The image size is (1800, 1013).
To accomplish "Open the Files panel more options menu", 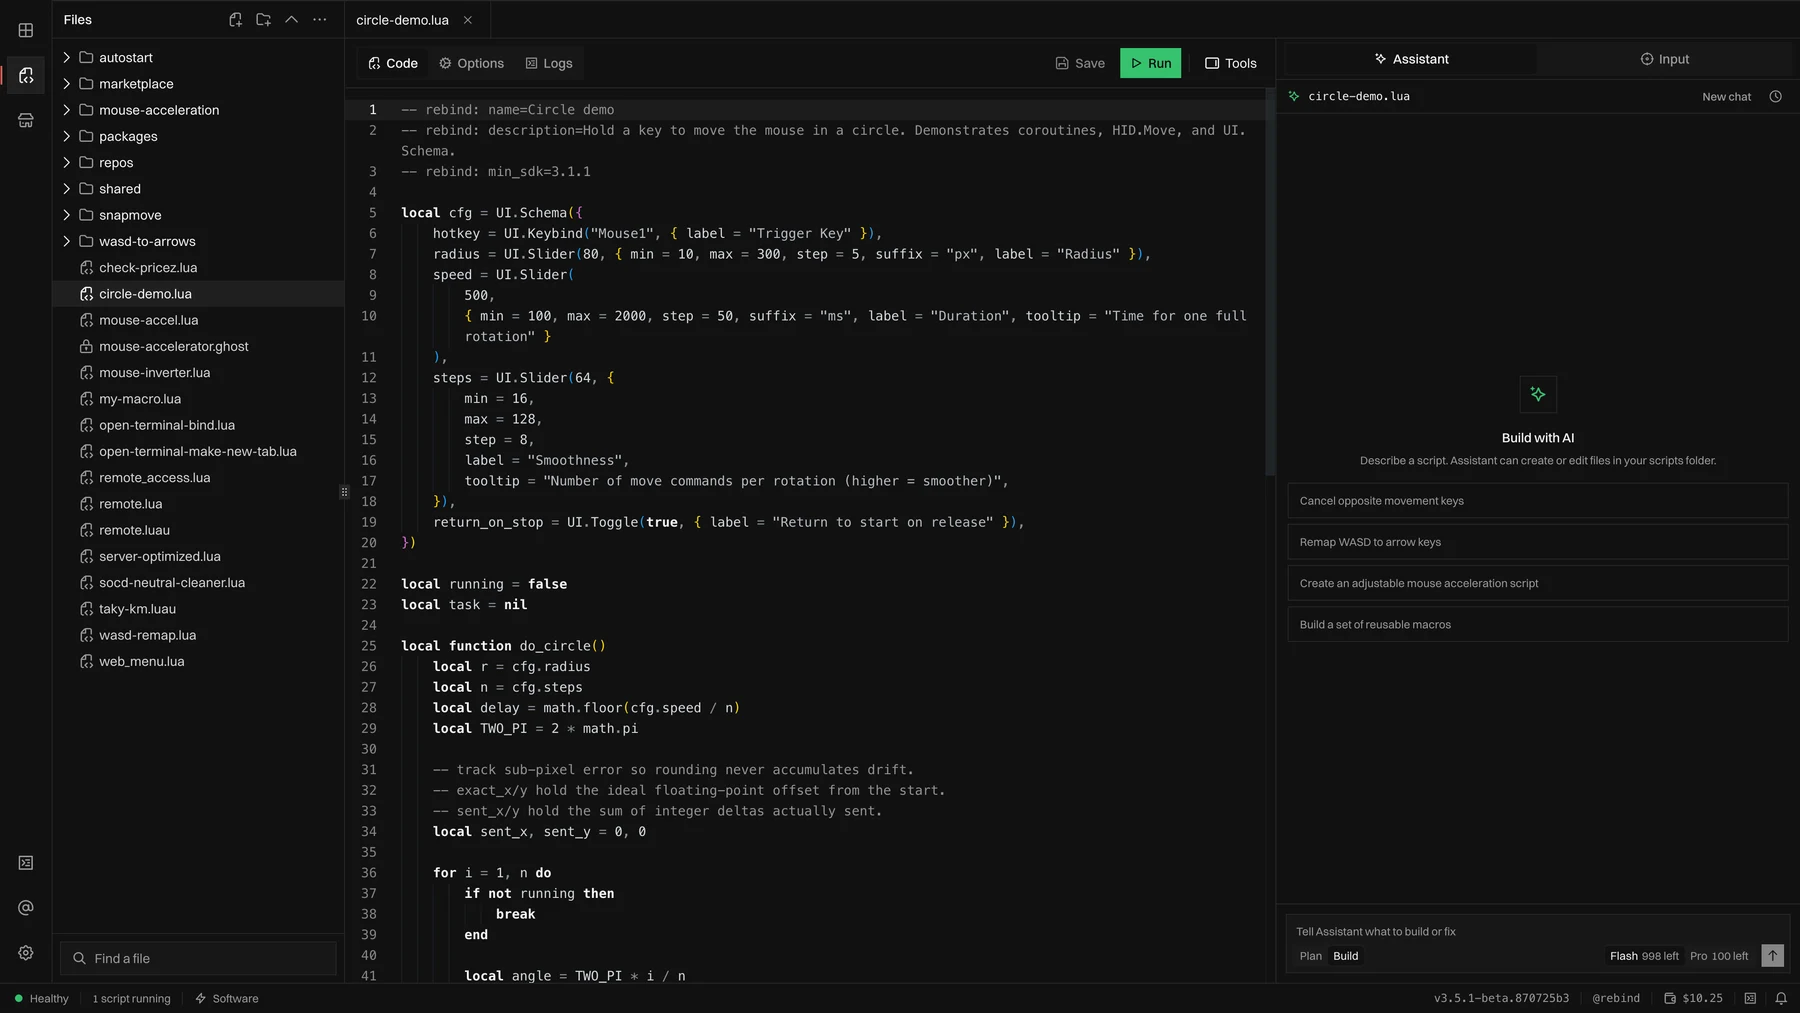I will point(319,19).
